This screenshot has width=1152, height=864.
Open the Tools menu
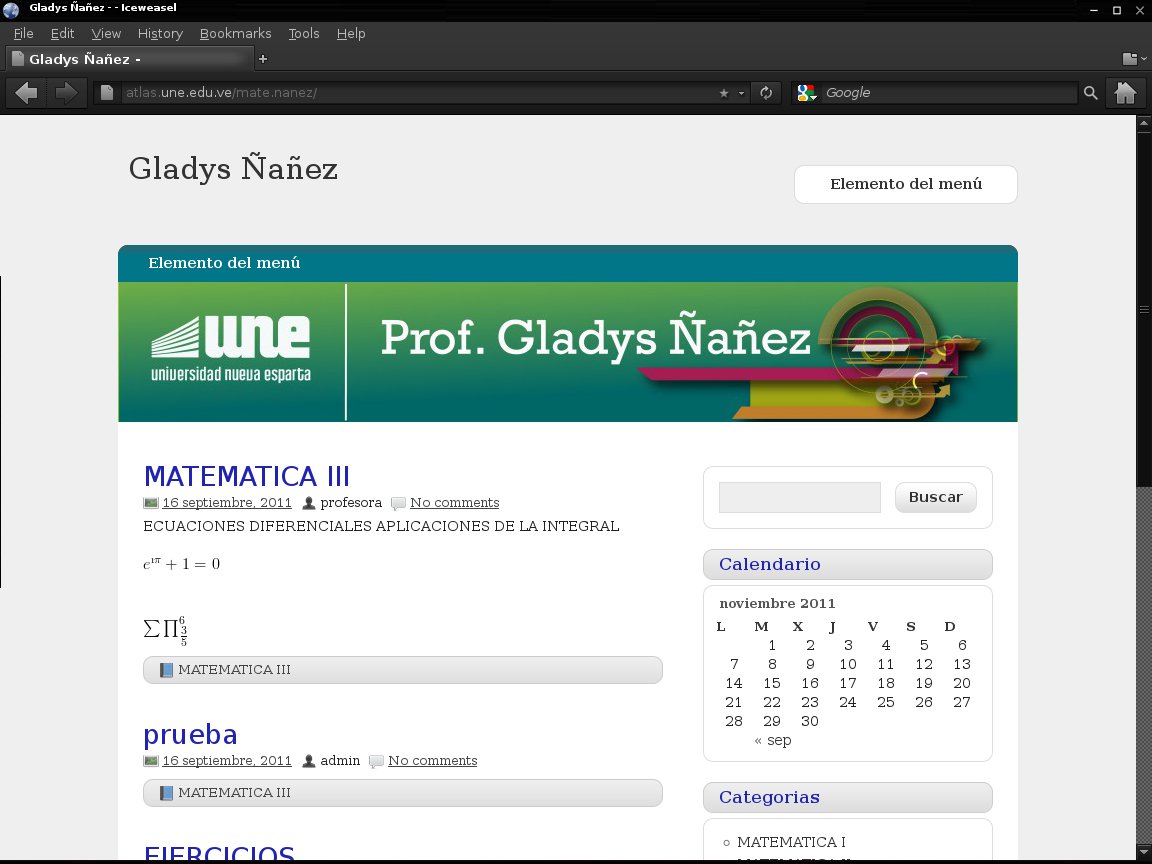point(303,33)
